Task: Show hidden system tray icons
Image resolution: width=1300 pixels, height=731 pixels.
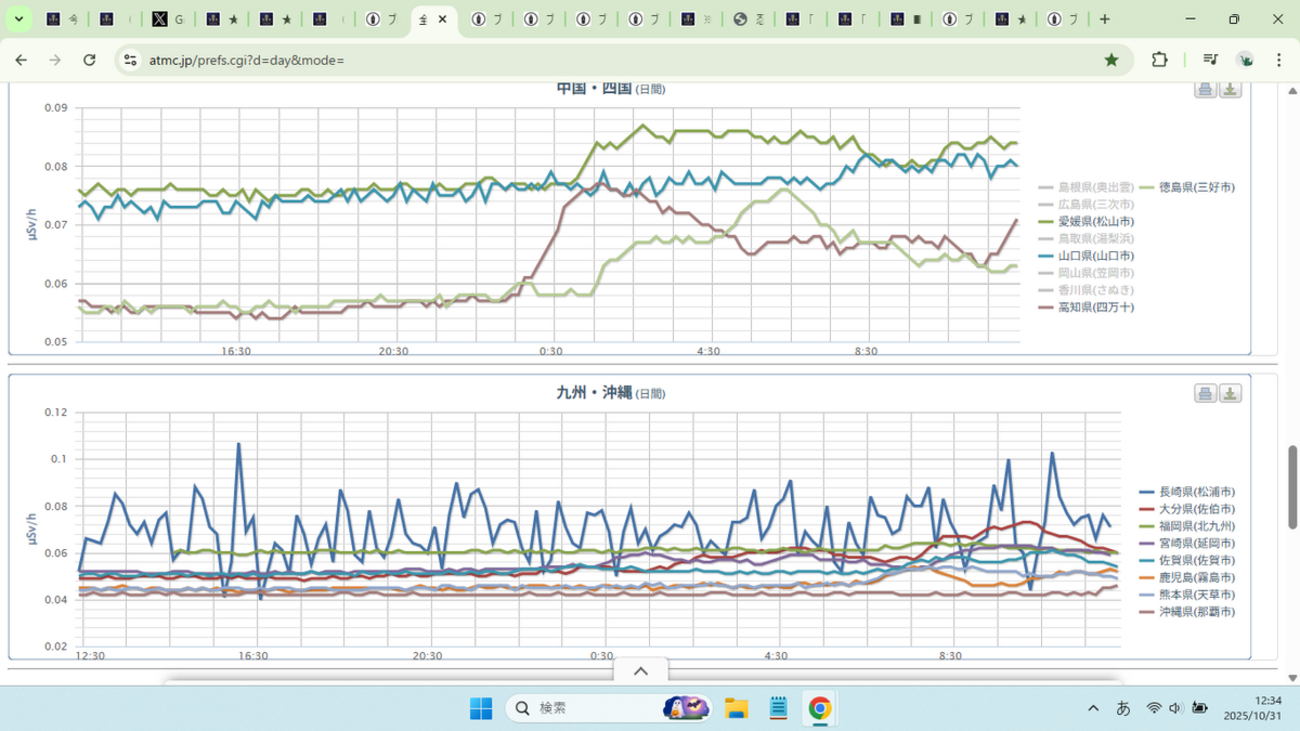Action: (1092, 709)
